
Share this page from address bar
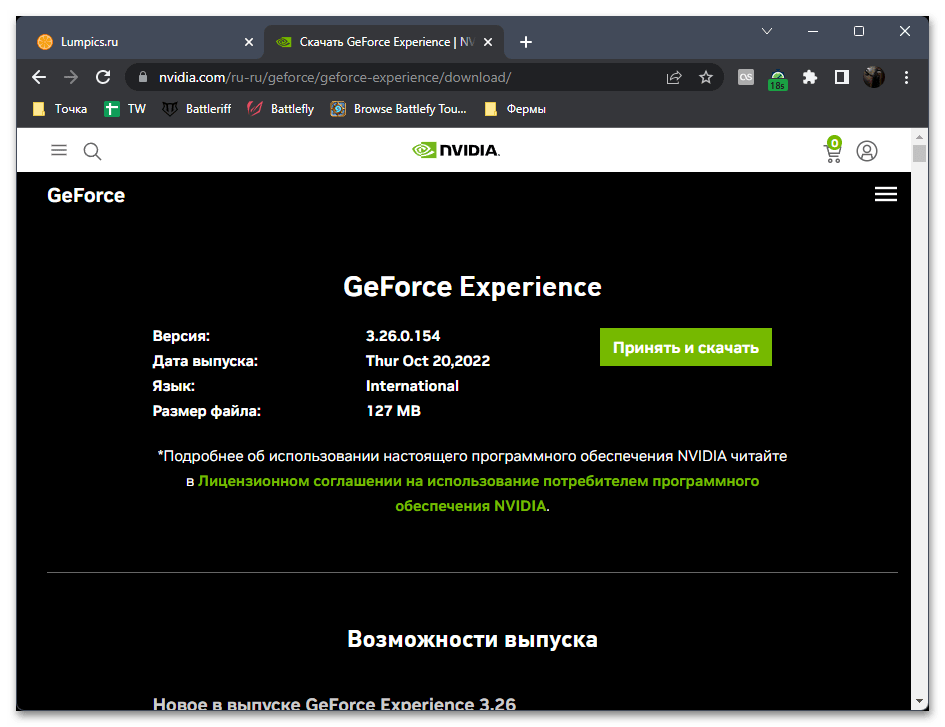coord(674,77)
